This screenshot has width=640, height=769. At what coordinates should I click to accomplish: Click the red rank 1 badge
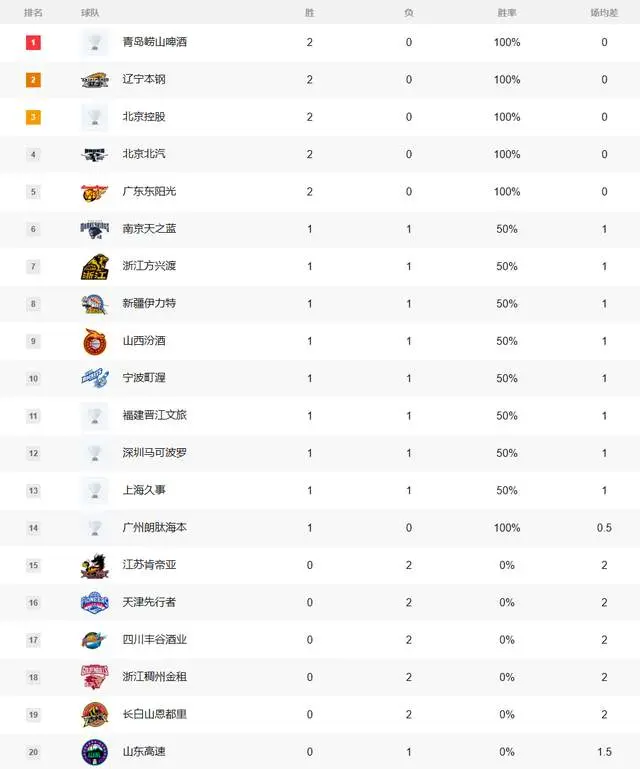tap(33, 42)
